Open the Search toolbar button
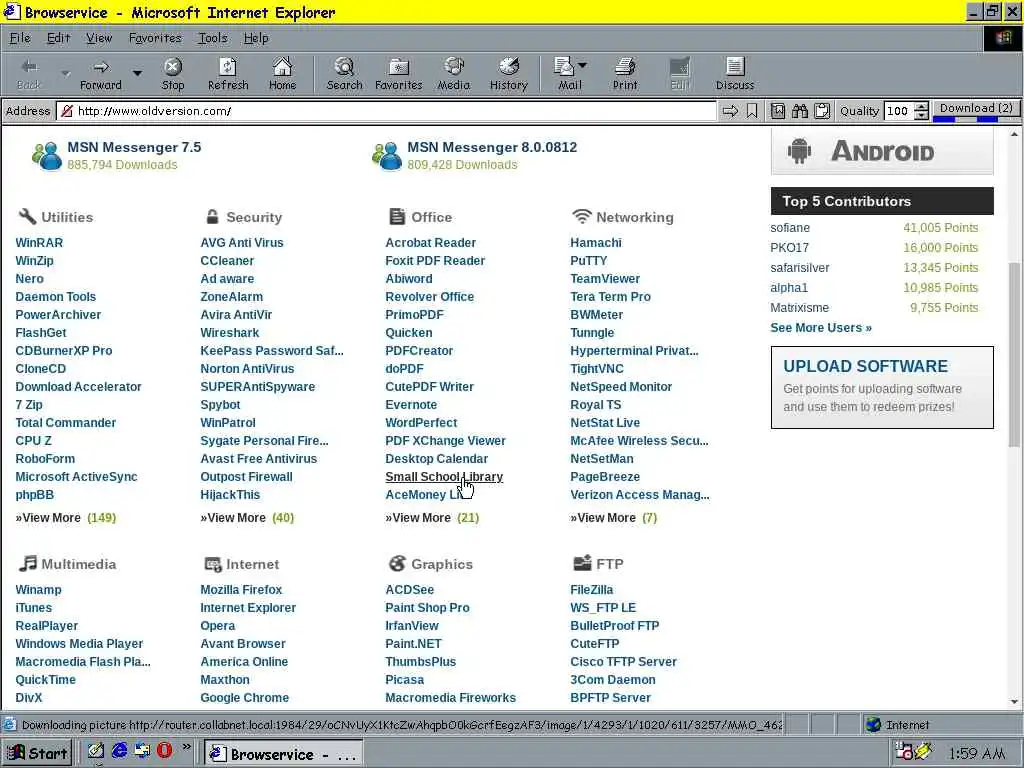Viewport: 1024px width, 768px height. (x=344, y=74)
